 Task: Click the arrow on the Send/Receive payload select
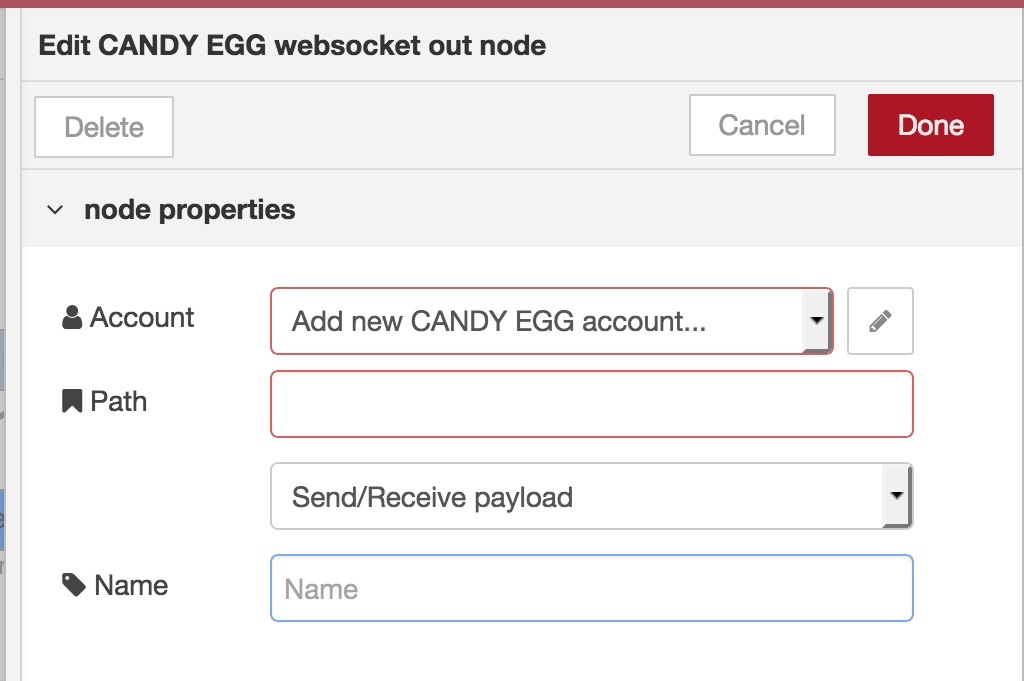[x=897, y=495]
